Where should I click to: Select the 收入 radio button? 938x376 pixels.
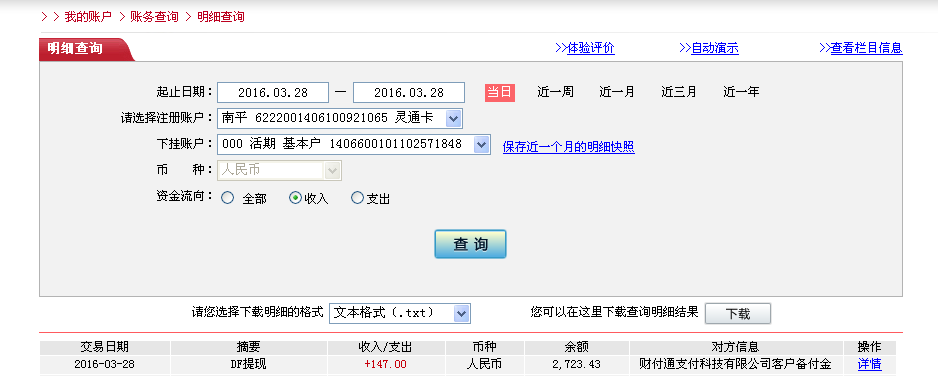click(296, 198)
